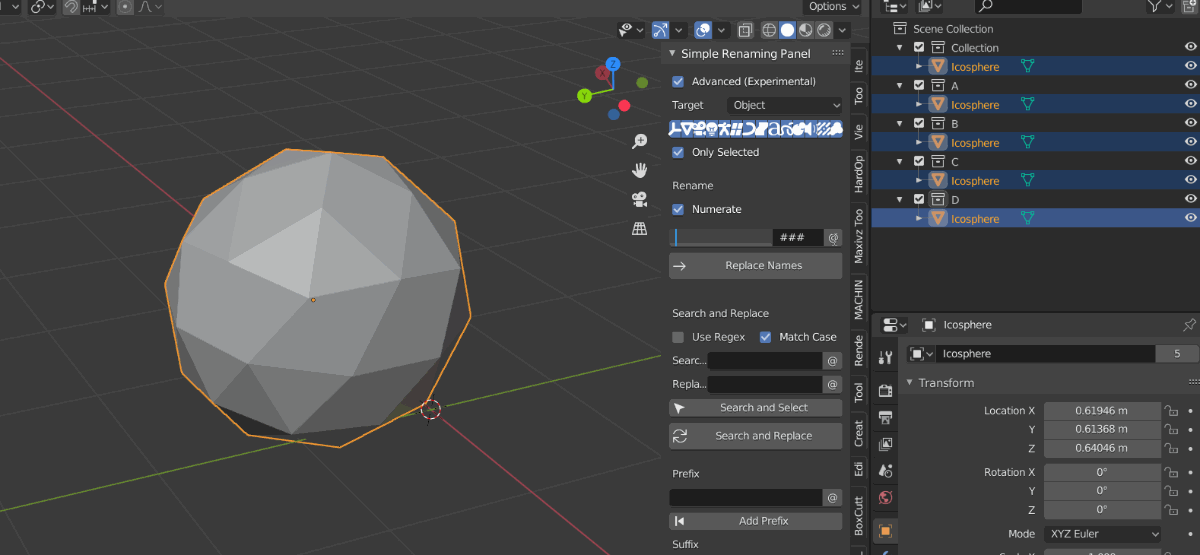Open Render properties tab
1200x555 pixels.
coord(885,389)
